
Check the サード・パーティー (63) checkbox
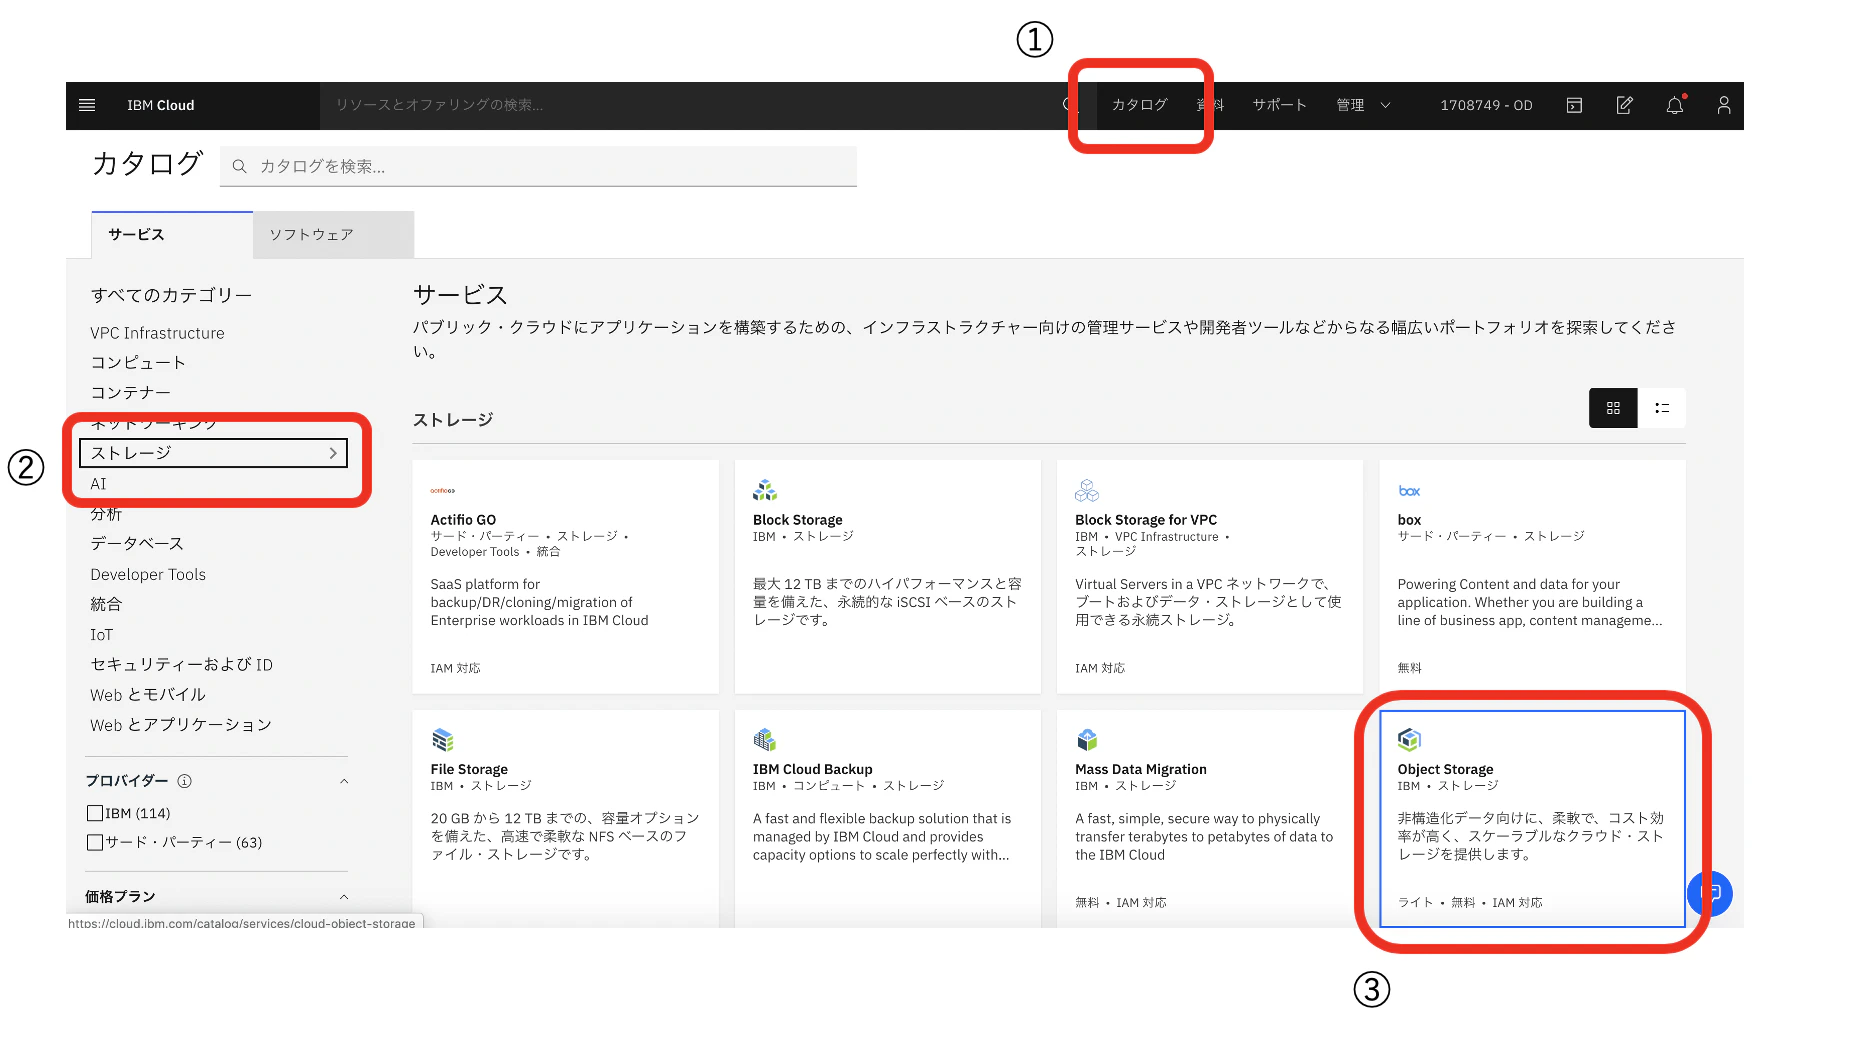coord(95,842)
